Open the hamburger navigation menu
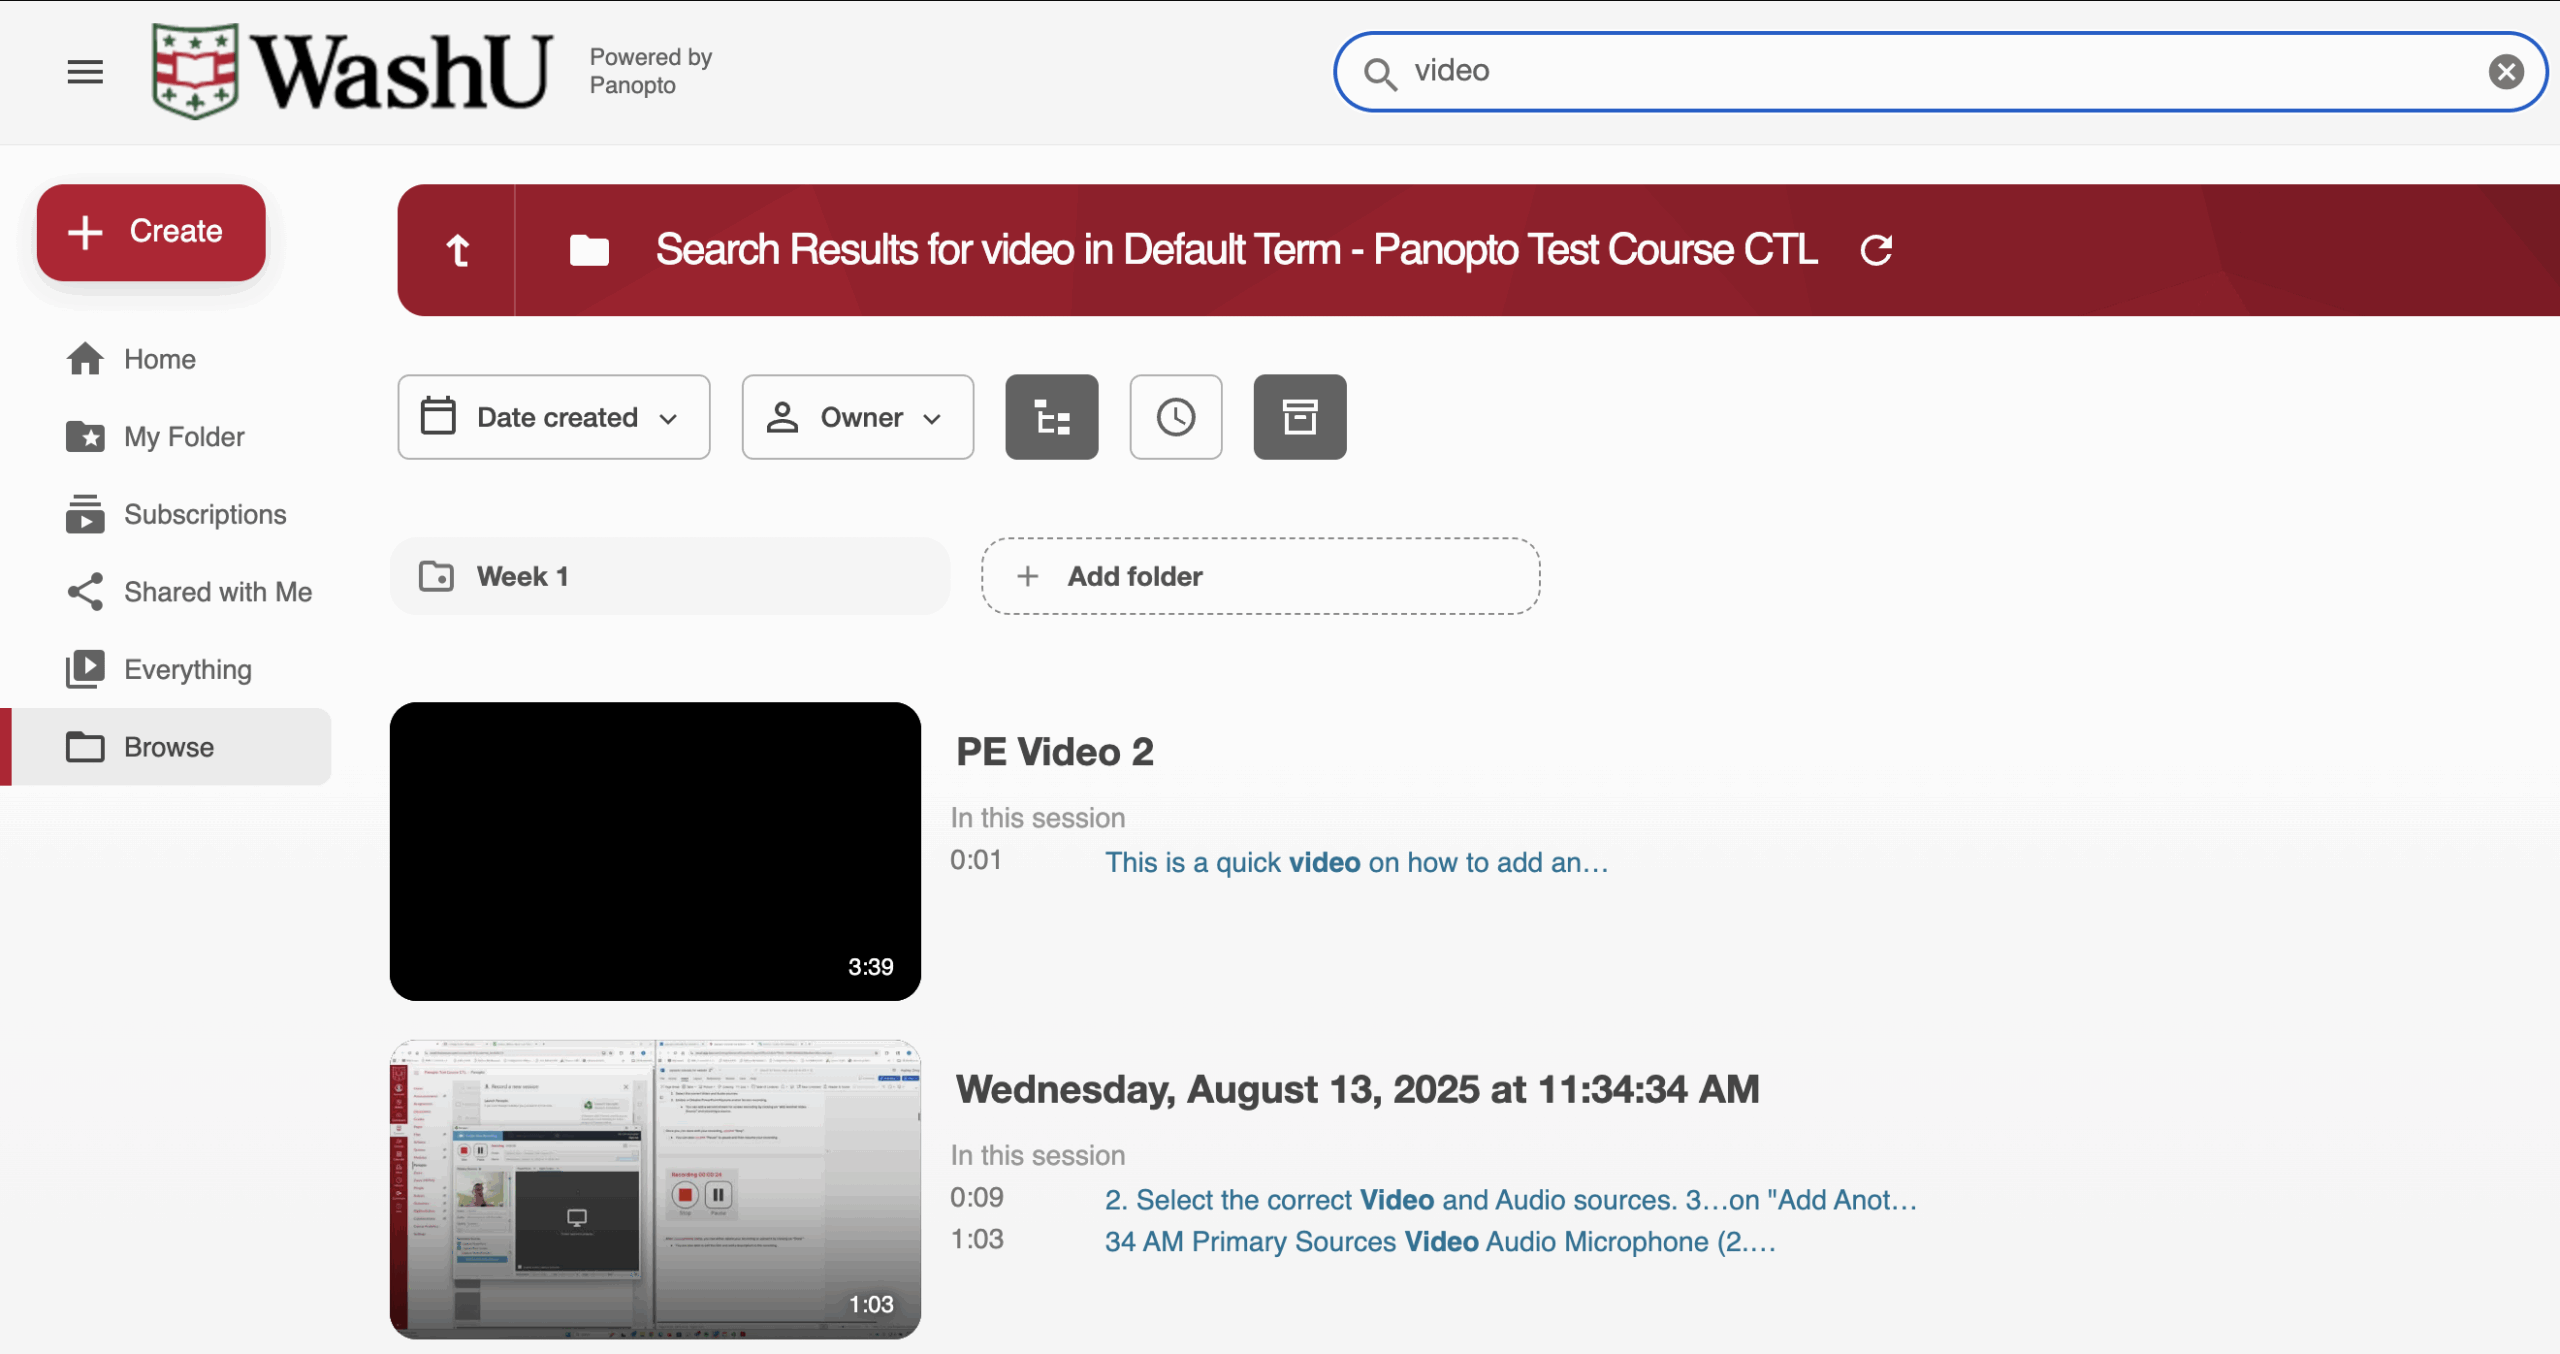Screen dimensions: 2560x1354 click(85, 72)
